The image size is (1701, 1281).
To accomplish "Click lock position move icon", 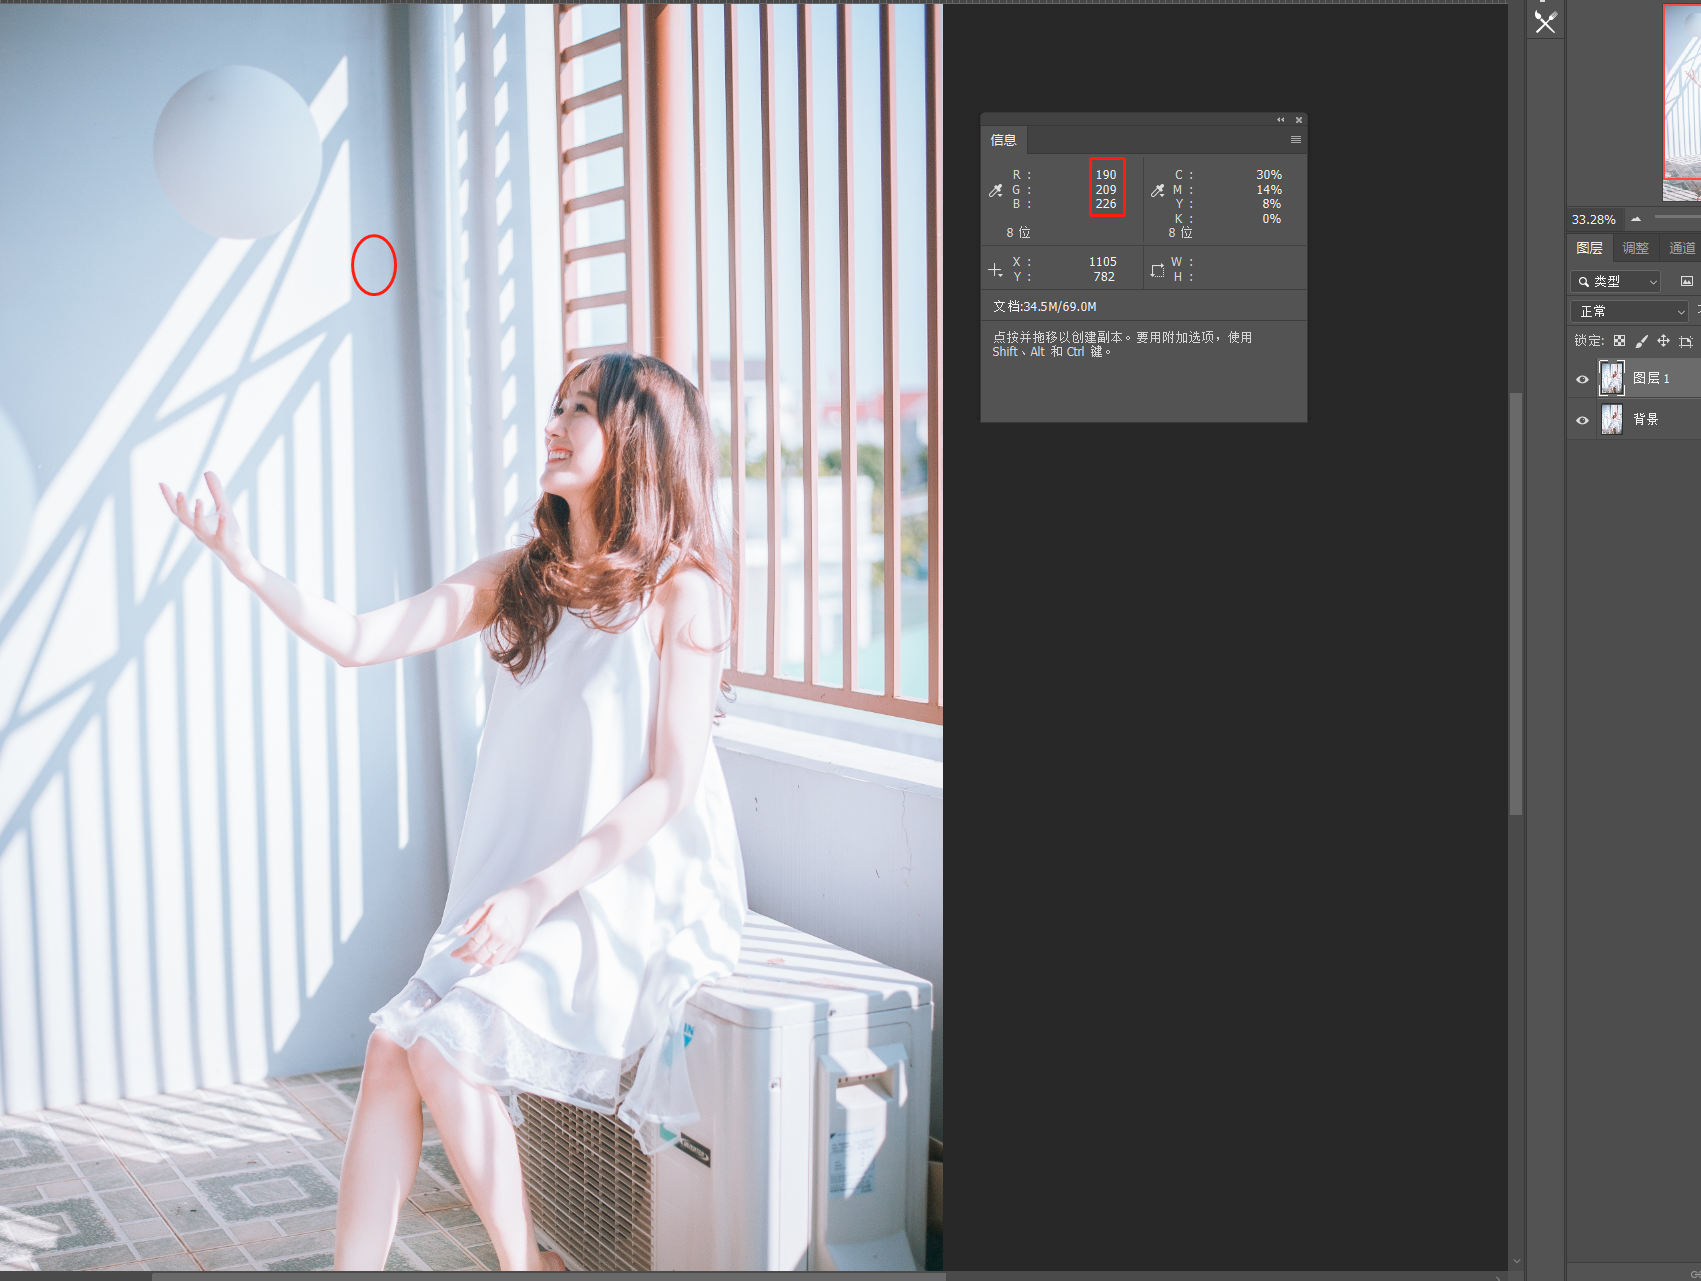I will (1663, 341).
